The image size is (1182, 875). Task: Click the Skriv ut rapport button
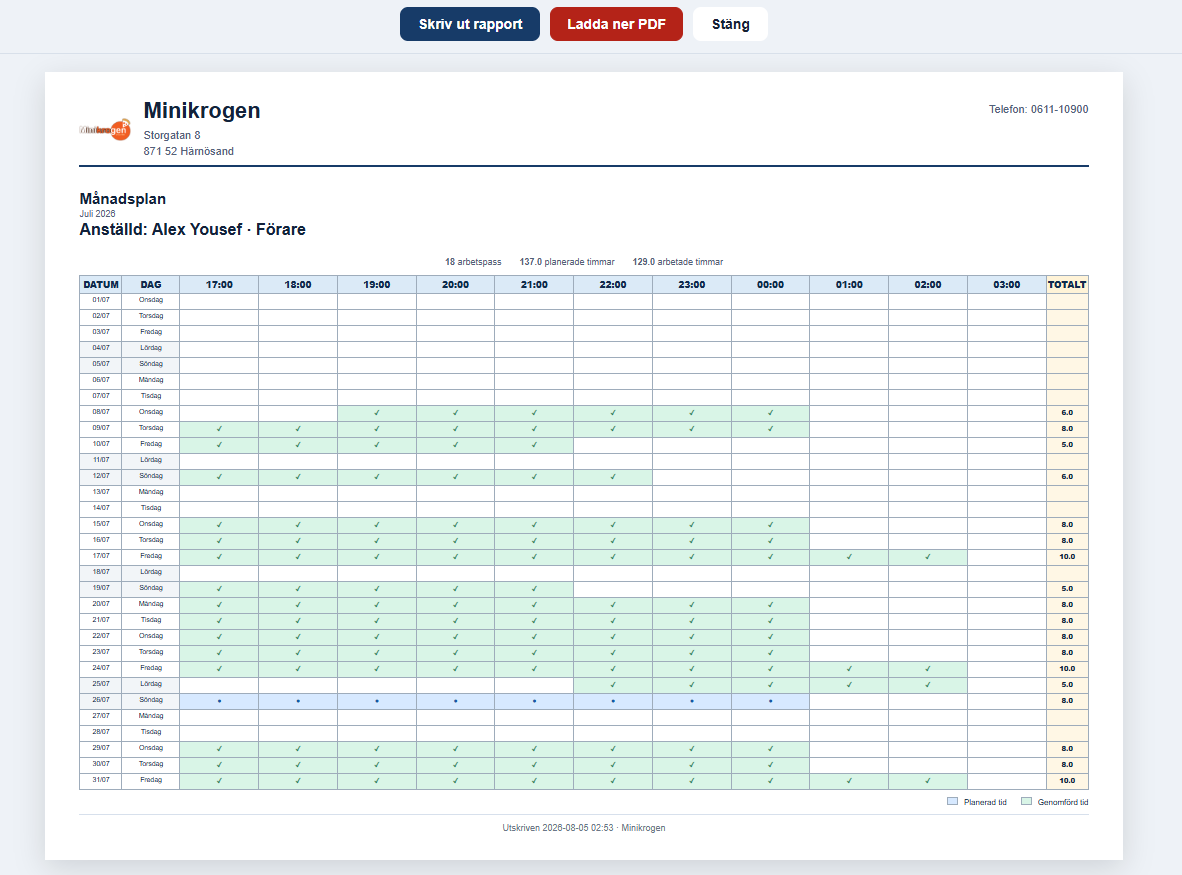click(470, 24)
